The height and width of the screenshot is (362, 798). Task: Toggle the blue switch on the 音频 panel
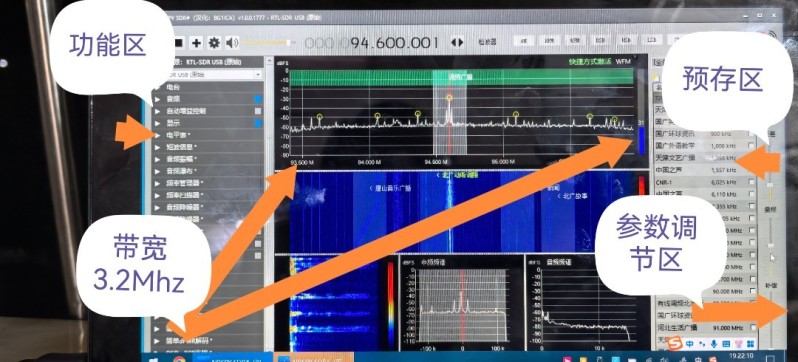click(x=258, y=99)
